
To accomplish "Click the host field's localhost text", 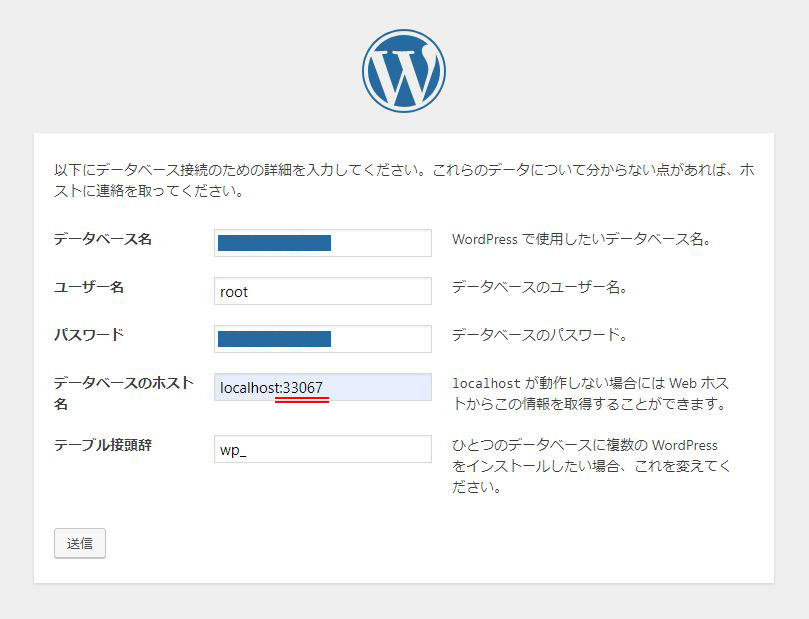I will [x=249, y=388].
